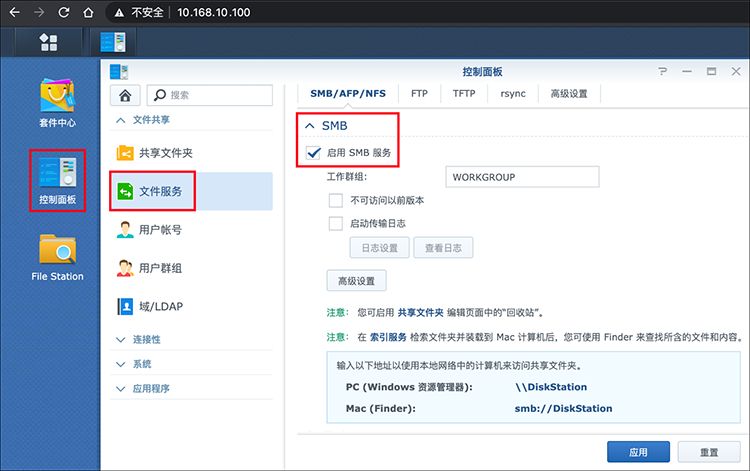Select the SMB/AFP/NFS tab
This screenshot has width=750, height=471.
pyautogui.click(x=348, y=94)
